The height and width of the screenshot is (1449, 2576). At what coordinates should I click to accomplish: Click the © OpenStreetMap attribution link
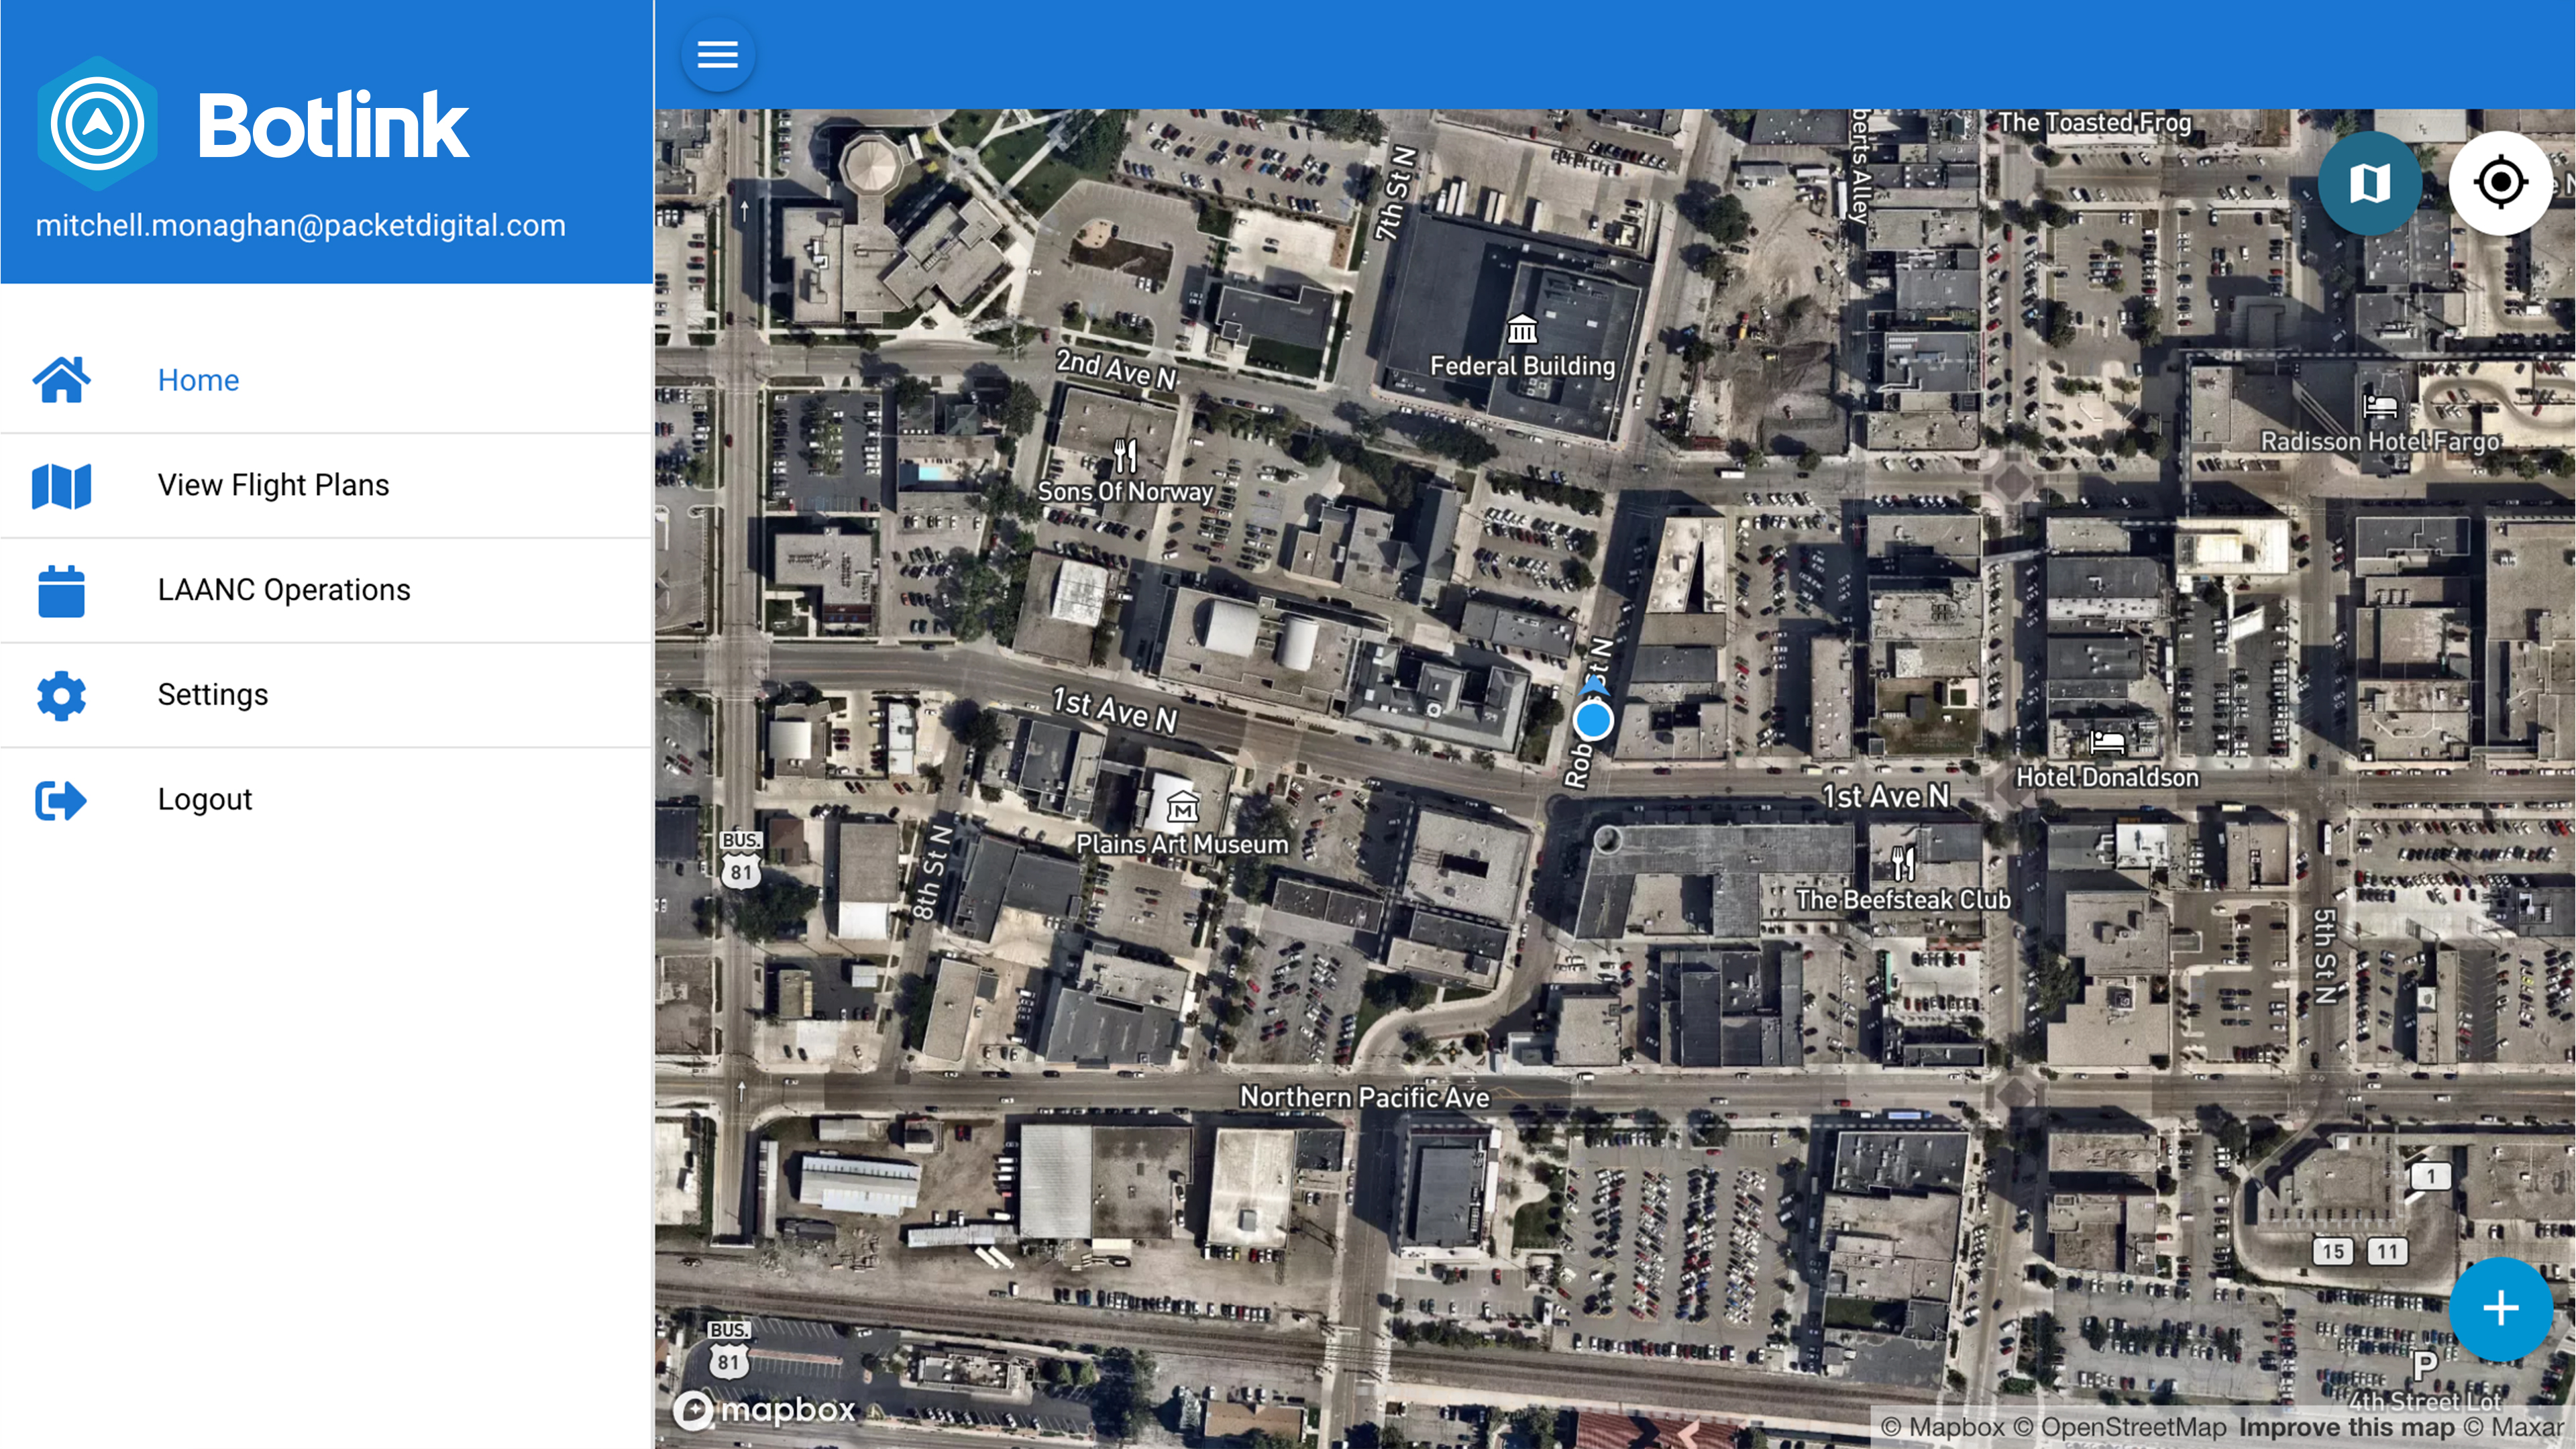[x=2120, y=1427]
